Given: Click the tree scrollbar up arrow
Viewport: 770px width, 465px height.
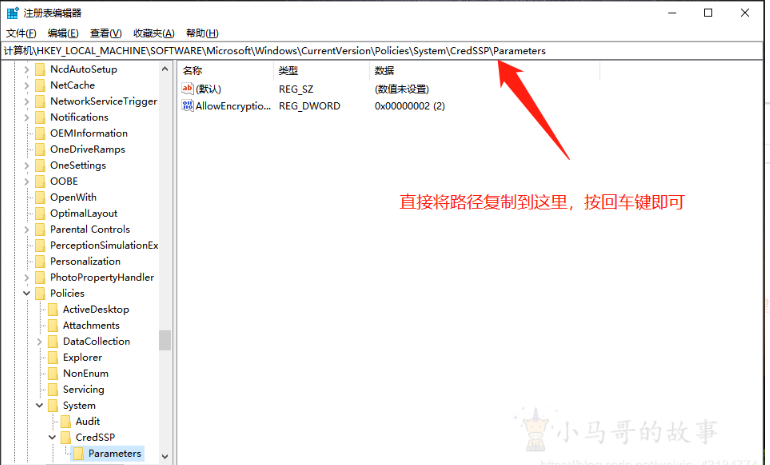Looking at the screenshot, I should tap(165, 69).
